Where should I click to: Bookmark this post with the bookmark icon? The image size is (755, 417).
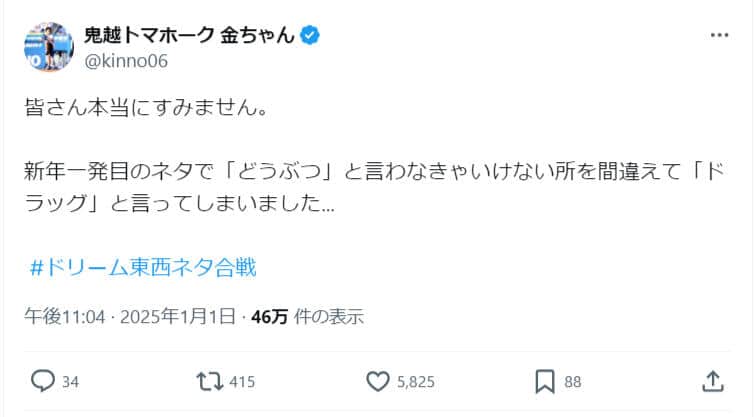(544, 381)
